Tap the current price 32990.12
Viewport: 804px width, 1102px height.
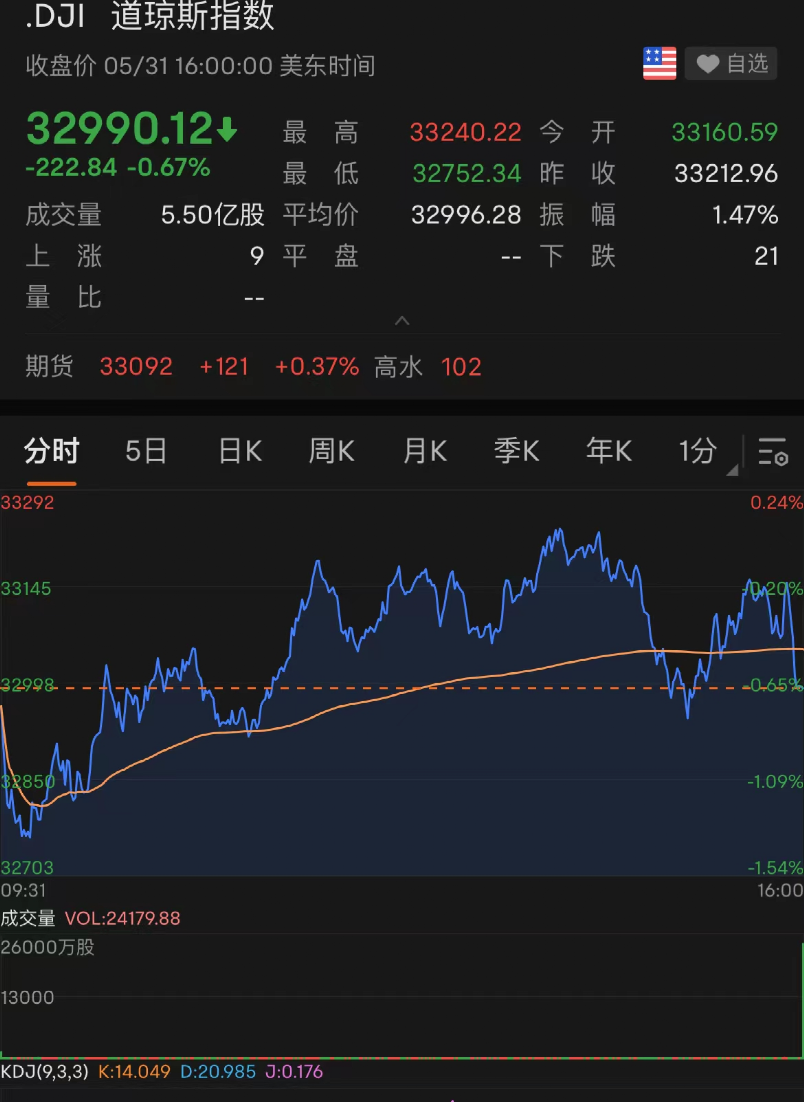[x=119, y=129]
